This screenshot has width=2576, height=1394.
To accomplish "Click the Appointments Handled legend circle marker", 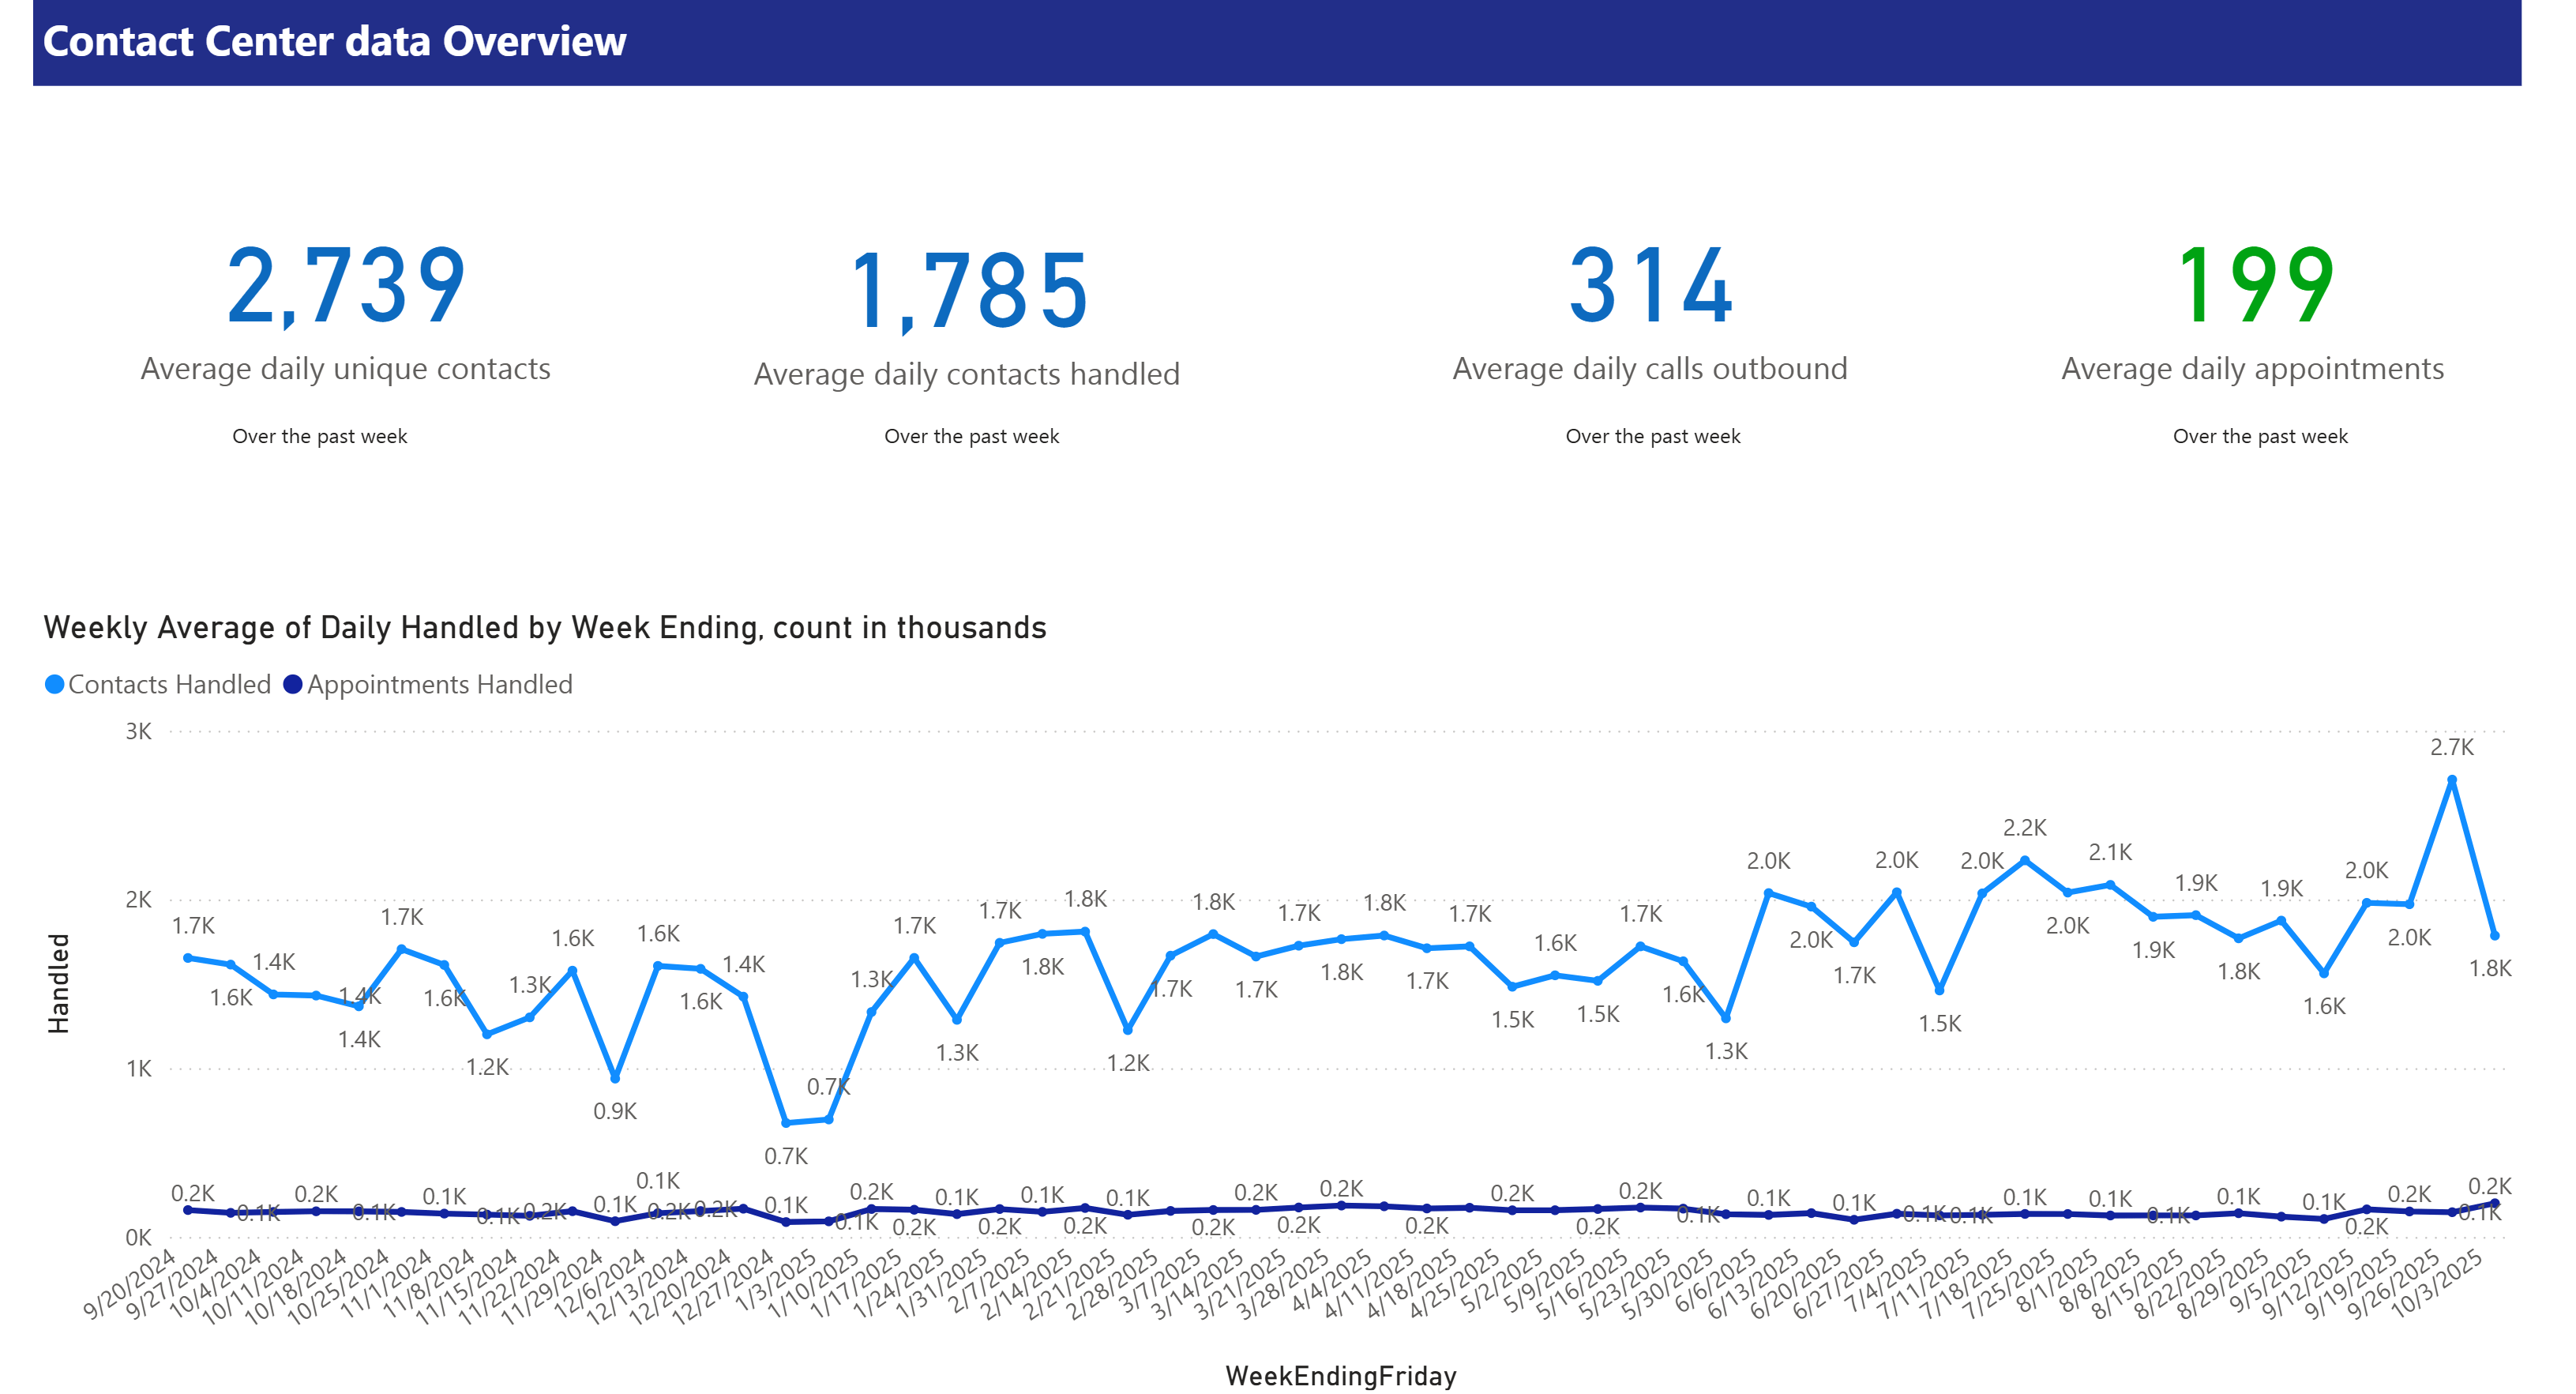I will click(x=293, y=684).
